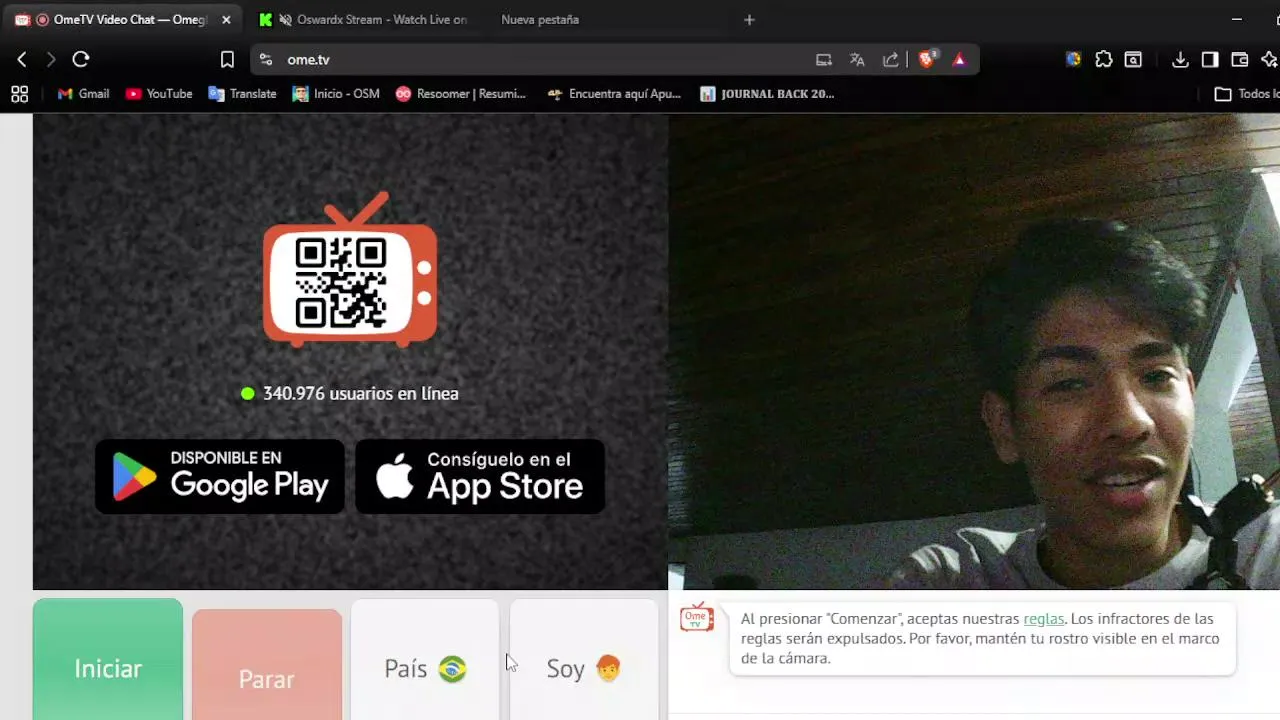Open Brave Shields lion icon

pos(926,60)
